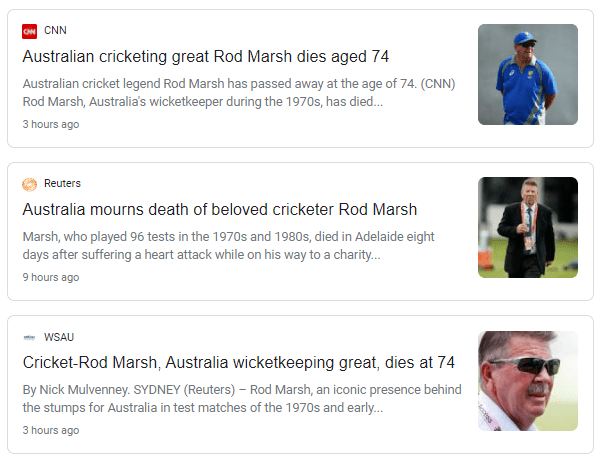Select the Reuters news card's empty area
This screenshot has width=607, height=465.
point(300,278)
